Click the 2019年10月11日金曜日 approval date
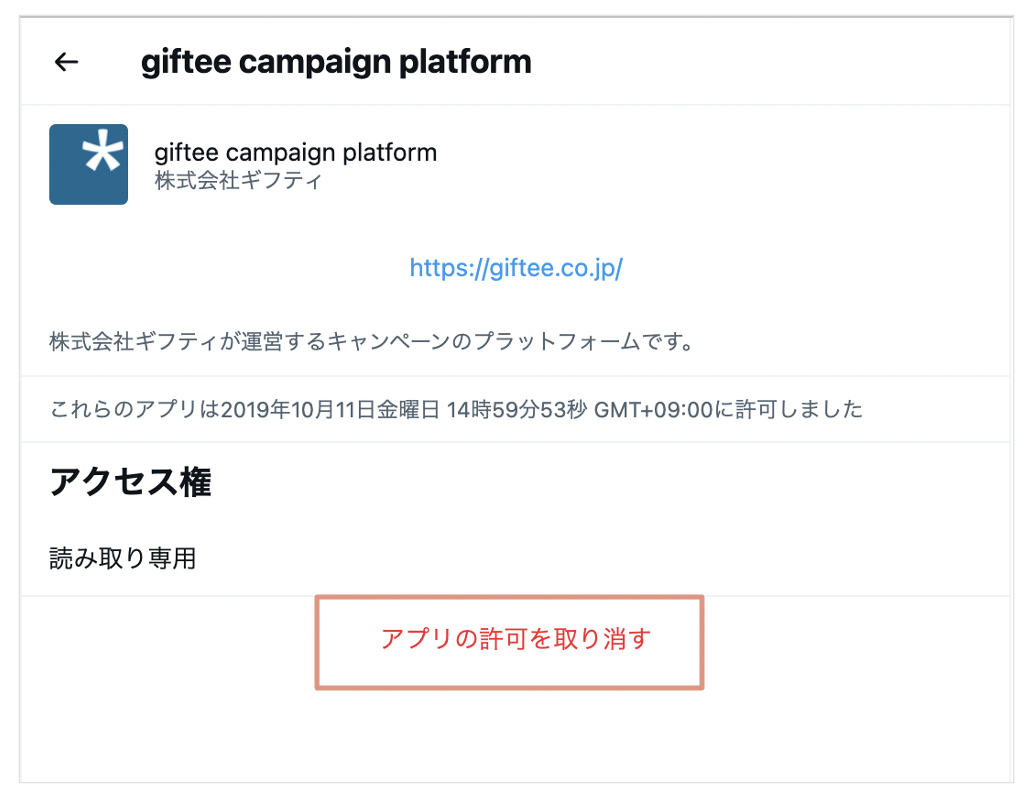The width and height of the screenshot is (1032, 798). pos(330,409)
